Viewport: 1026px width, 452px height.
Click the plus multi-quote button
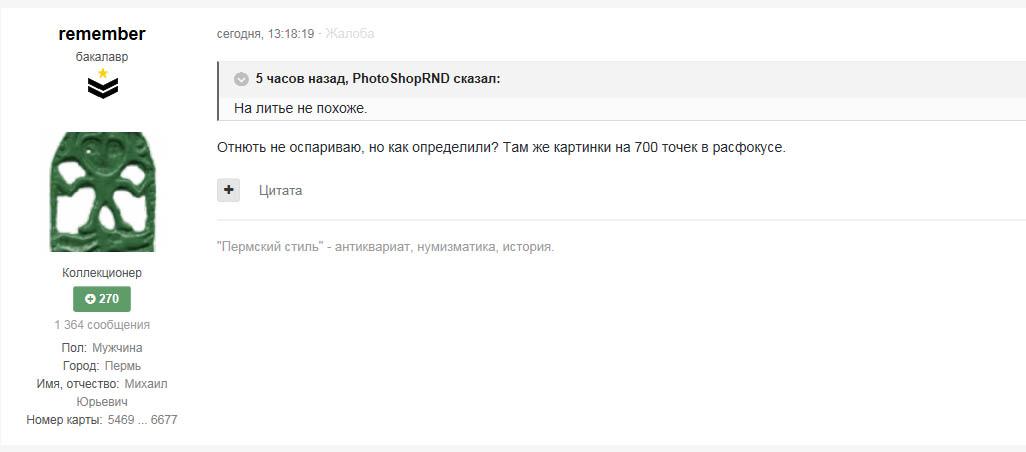[x=228, y=190]
